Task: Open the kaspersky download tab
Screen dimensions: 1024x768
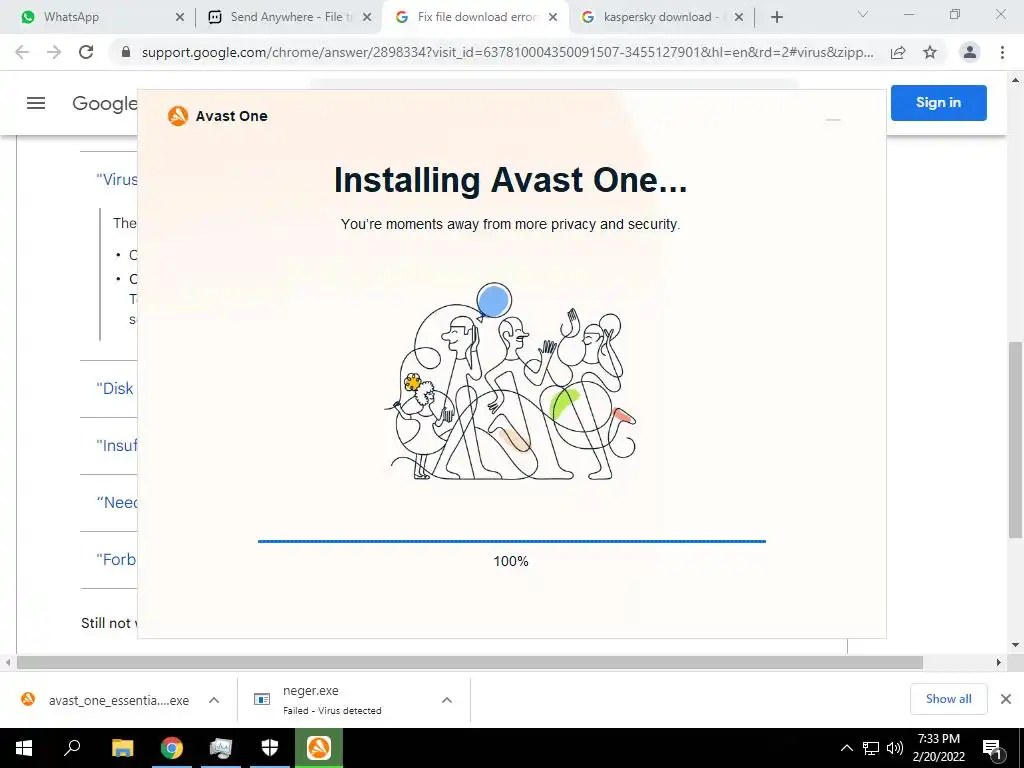Action: 662,17
